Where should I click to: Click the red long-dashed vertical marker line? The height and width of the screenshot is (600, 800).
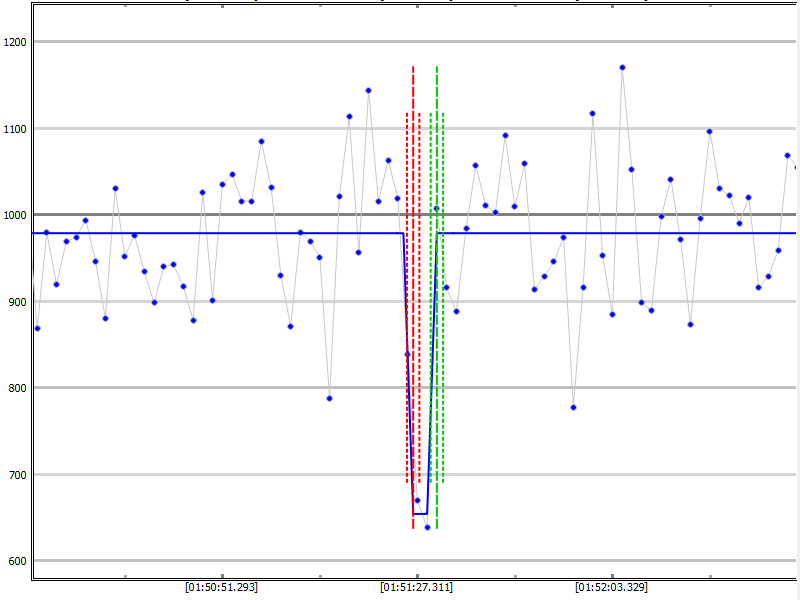point(413,300)
